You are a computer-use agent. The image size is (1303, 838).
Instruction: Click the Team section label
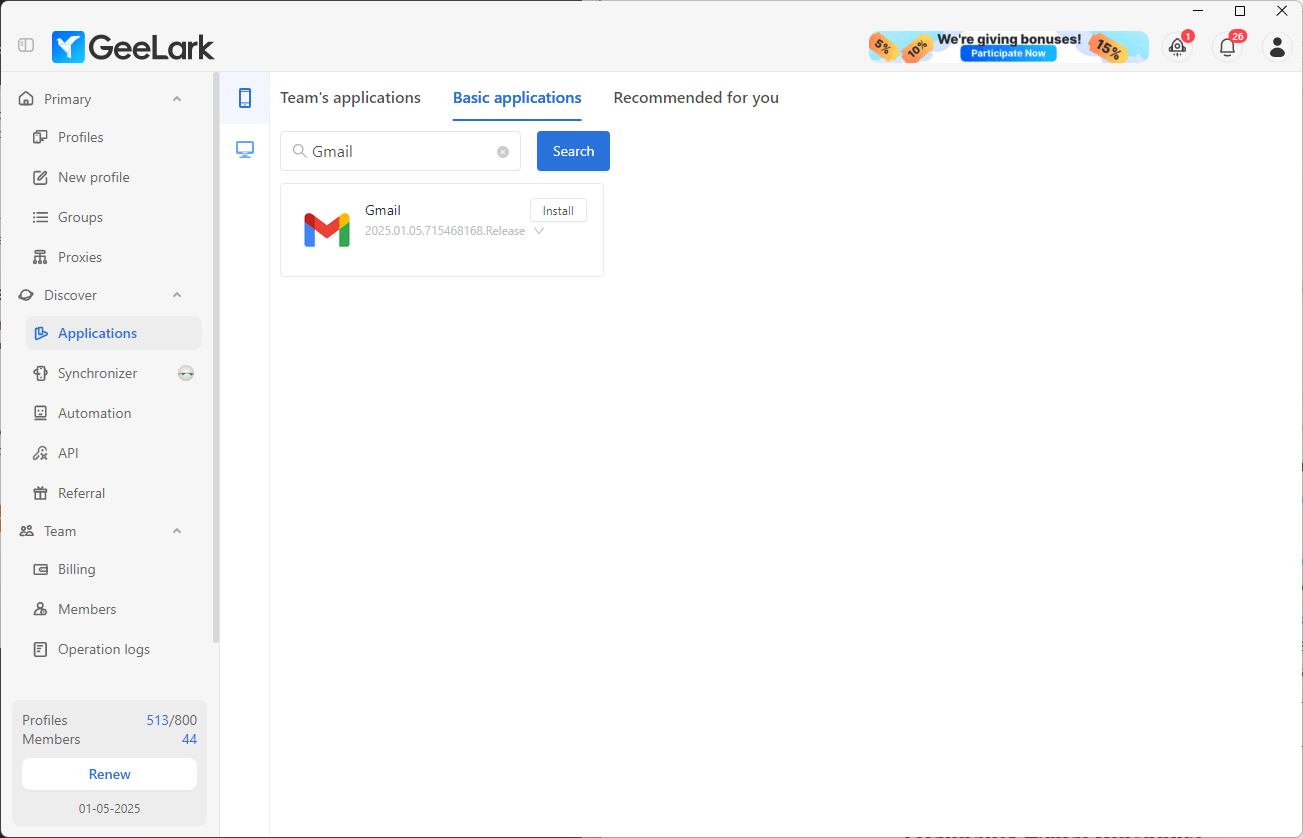tap(60, 531)
